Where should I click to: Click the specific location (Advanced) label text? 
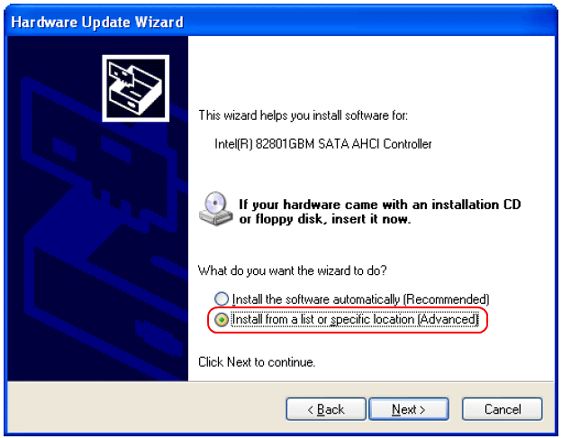tap(404, 319)
